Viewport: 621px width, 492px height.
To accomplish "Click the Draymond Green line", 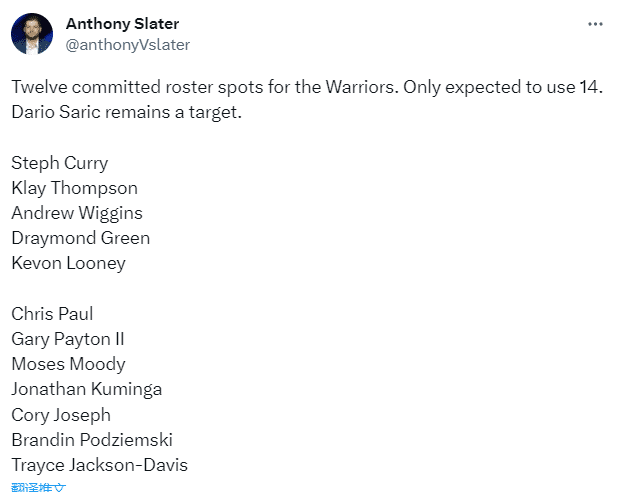I will point(80,238).
